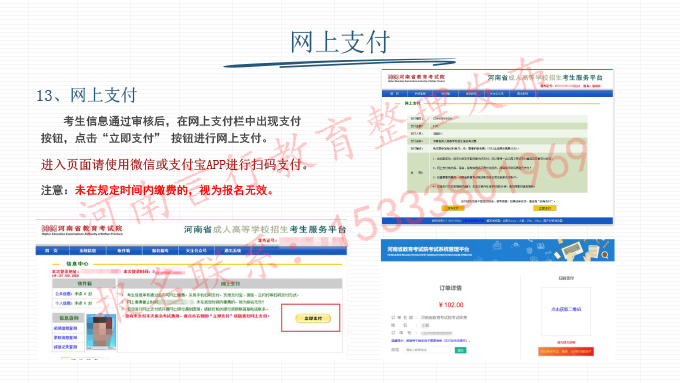This screenshot has height=383, width=680.
Task: Click right yellow 立即支付 button below payment table
Action: (x=545, y=208)
